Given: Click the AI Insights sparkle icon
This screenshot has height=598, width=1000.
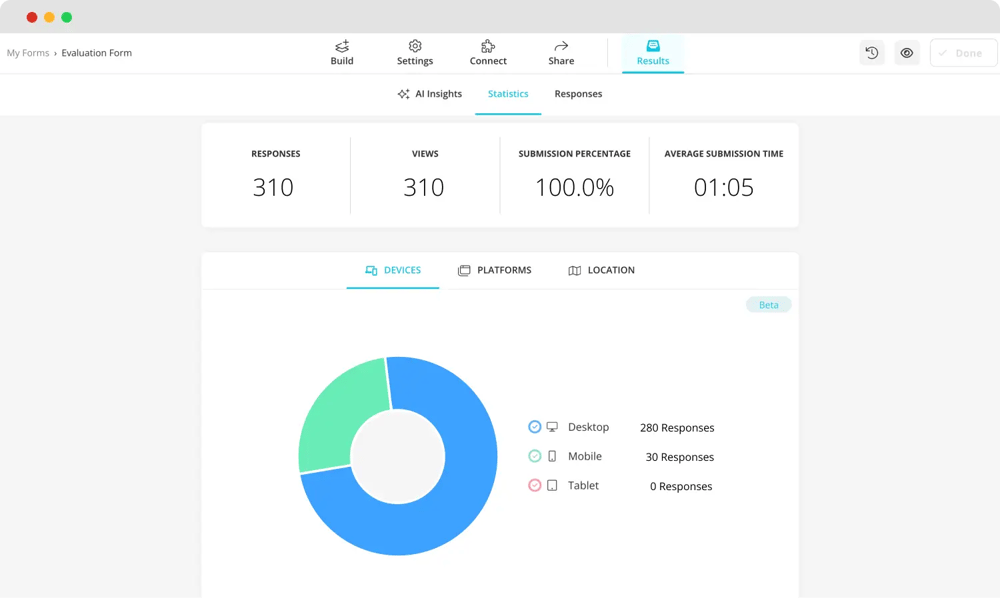Looking at the screenshot, I should 403,94.
